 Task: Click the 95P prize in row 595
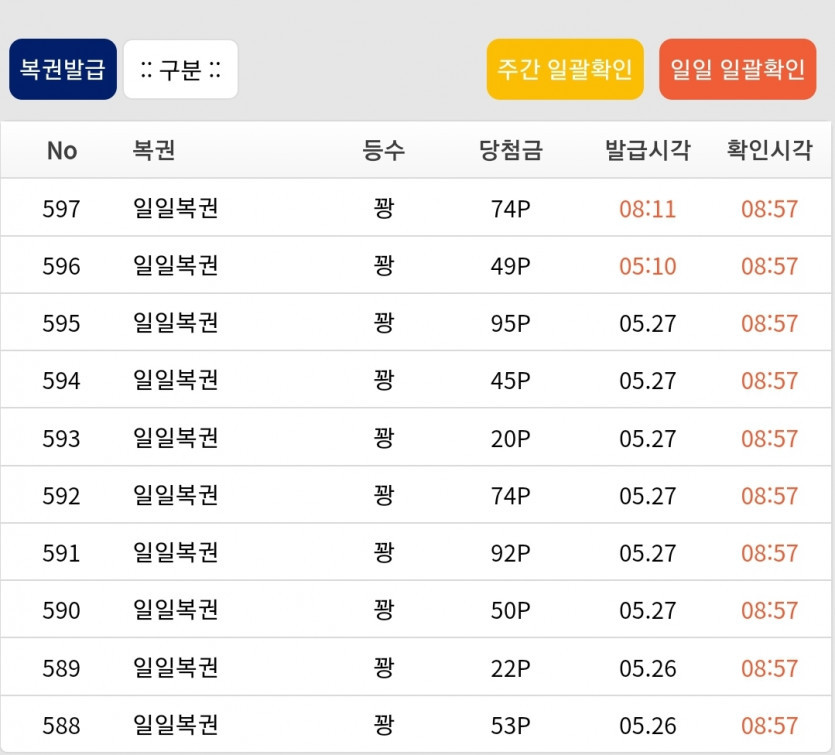pyautogui.click(x=510, y=323)
